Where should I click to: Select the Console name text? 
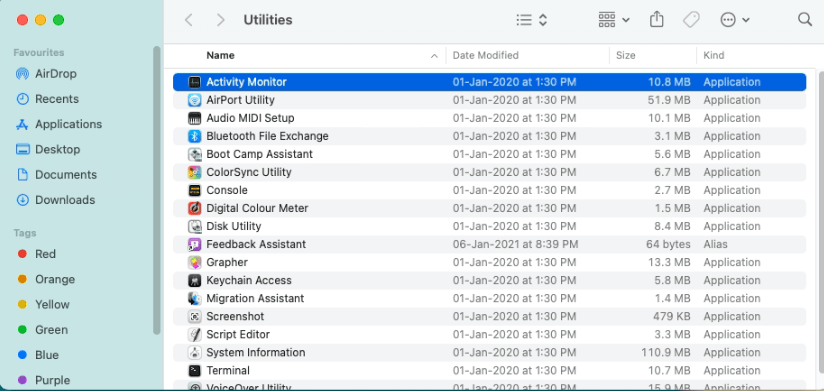tap(226, 190)
